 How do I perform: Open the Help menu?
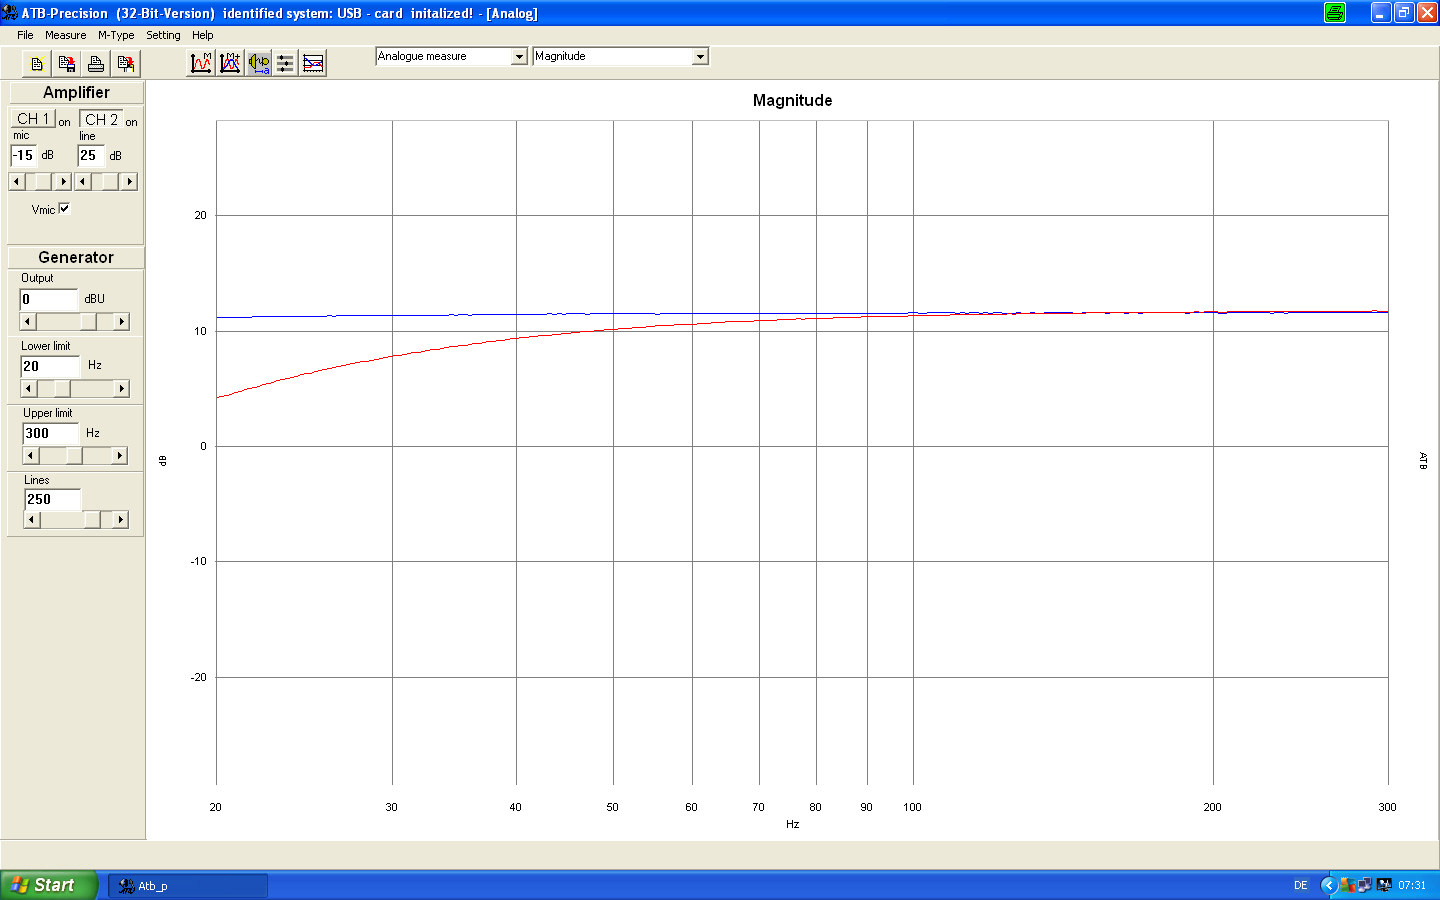tap(203, 35)
